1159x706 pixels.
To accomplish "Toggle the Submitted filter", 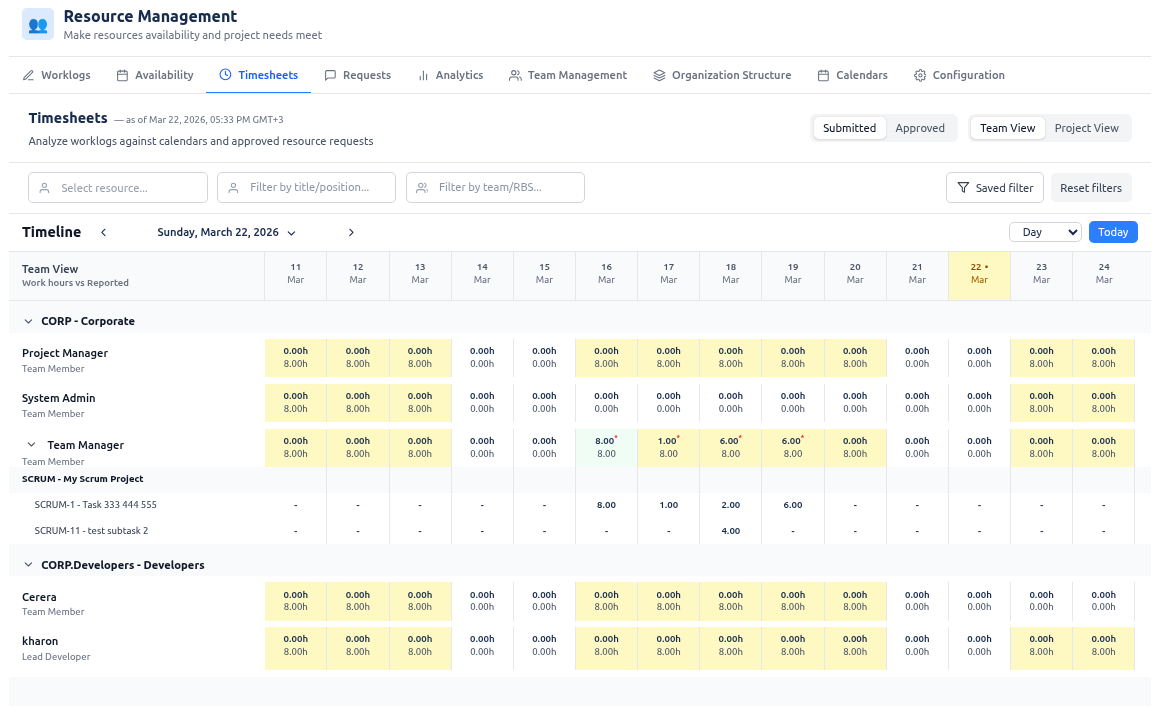I will click(x=848, y=128).
